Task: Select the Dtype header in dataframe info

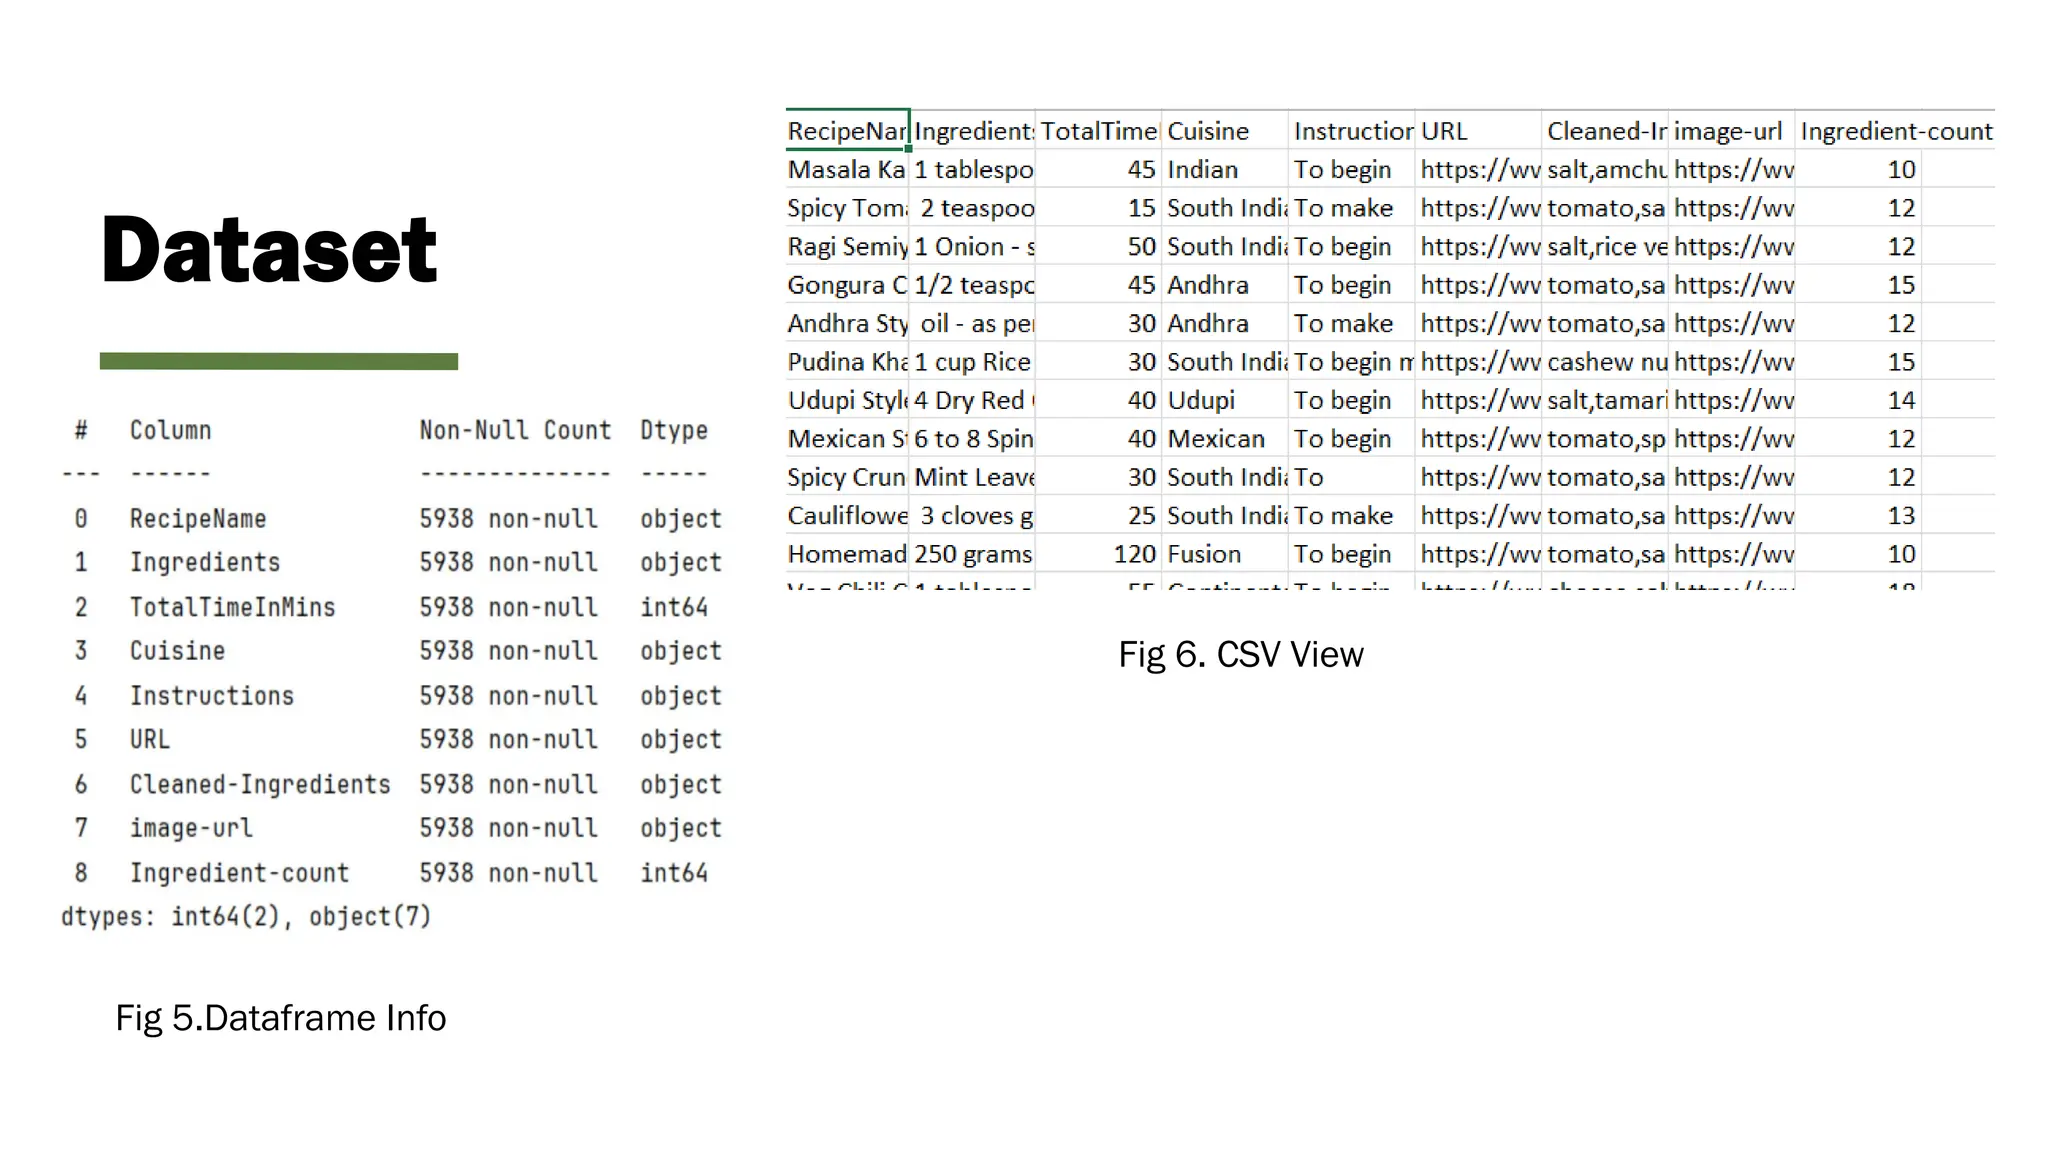Action: (674, 430)
